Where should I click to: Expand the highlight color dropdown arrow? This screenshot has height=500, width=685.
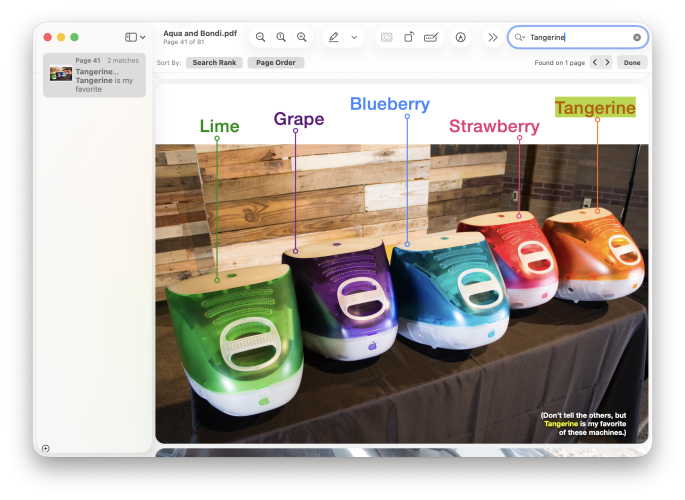[353, 37]
